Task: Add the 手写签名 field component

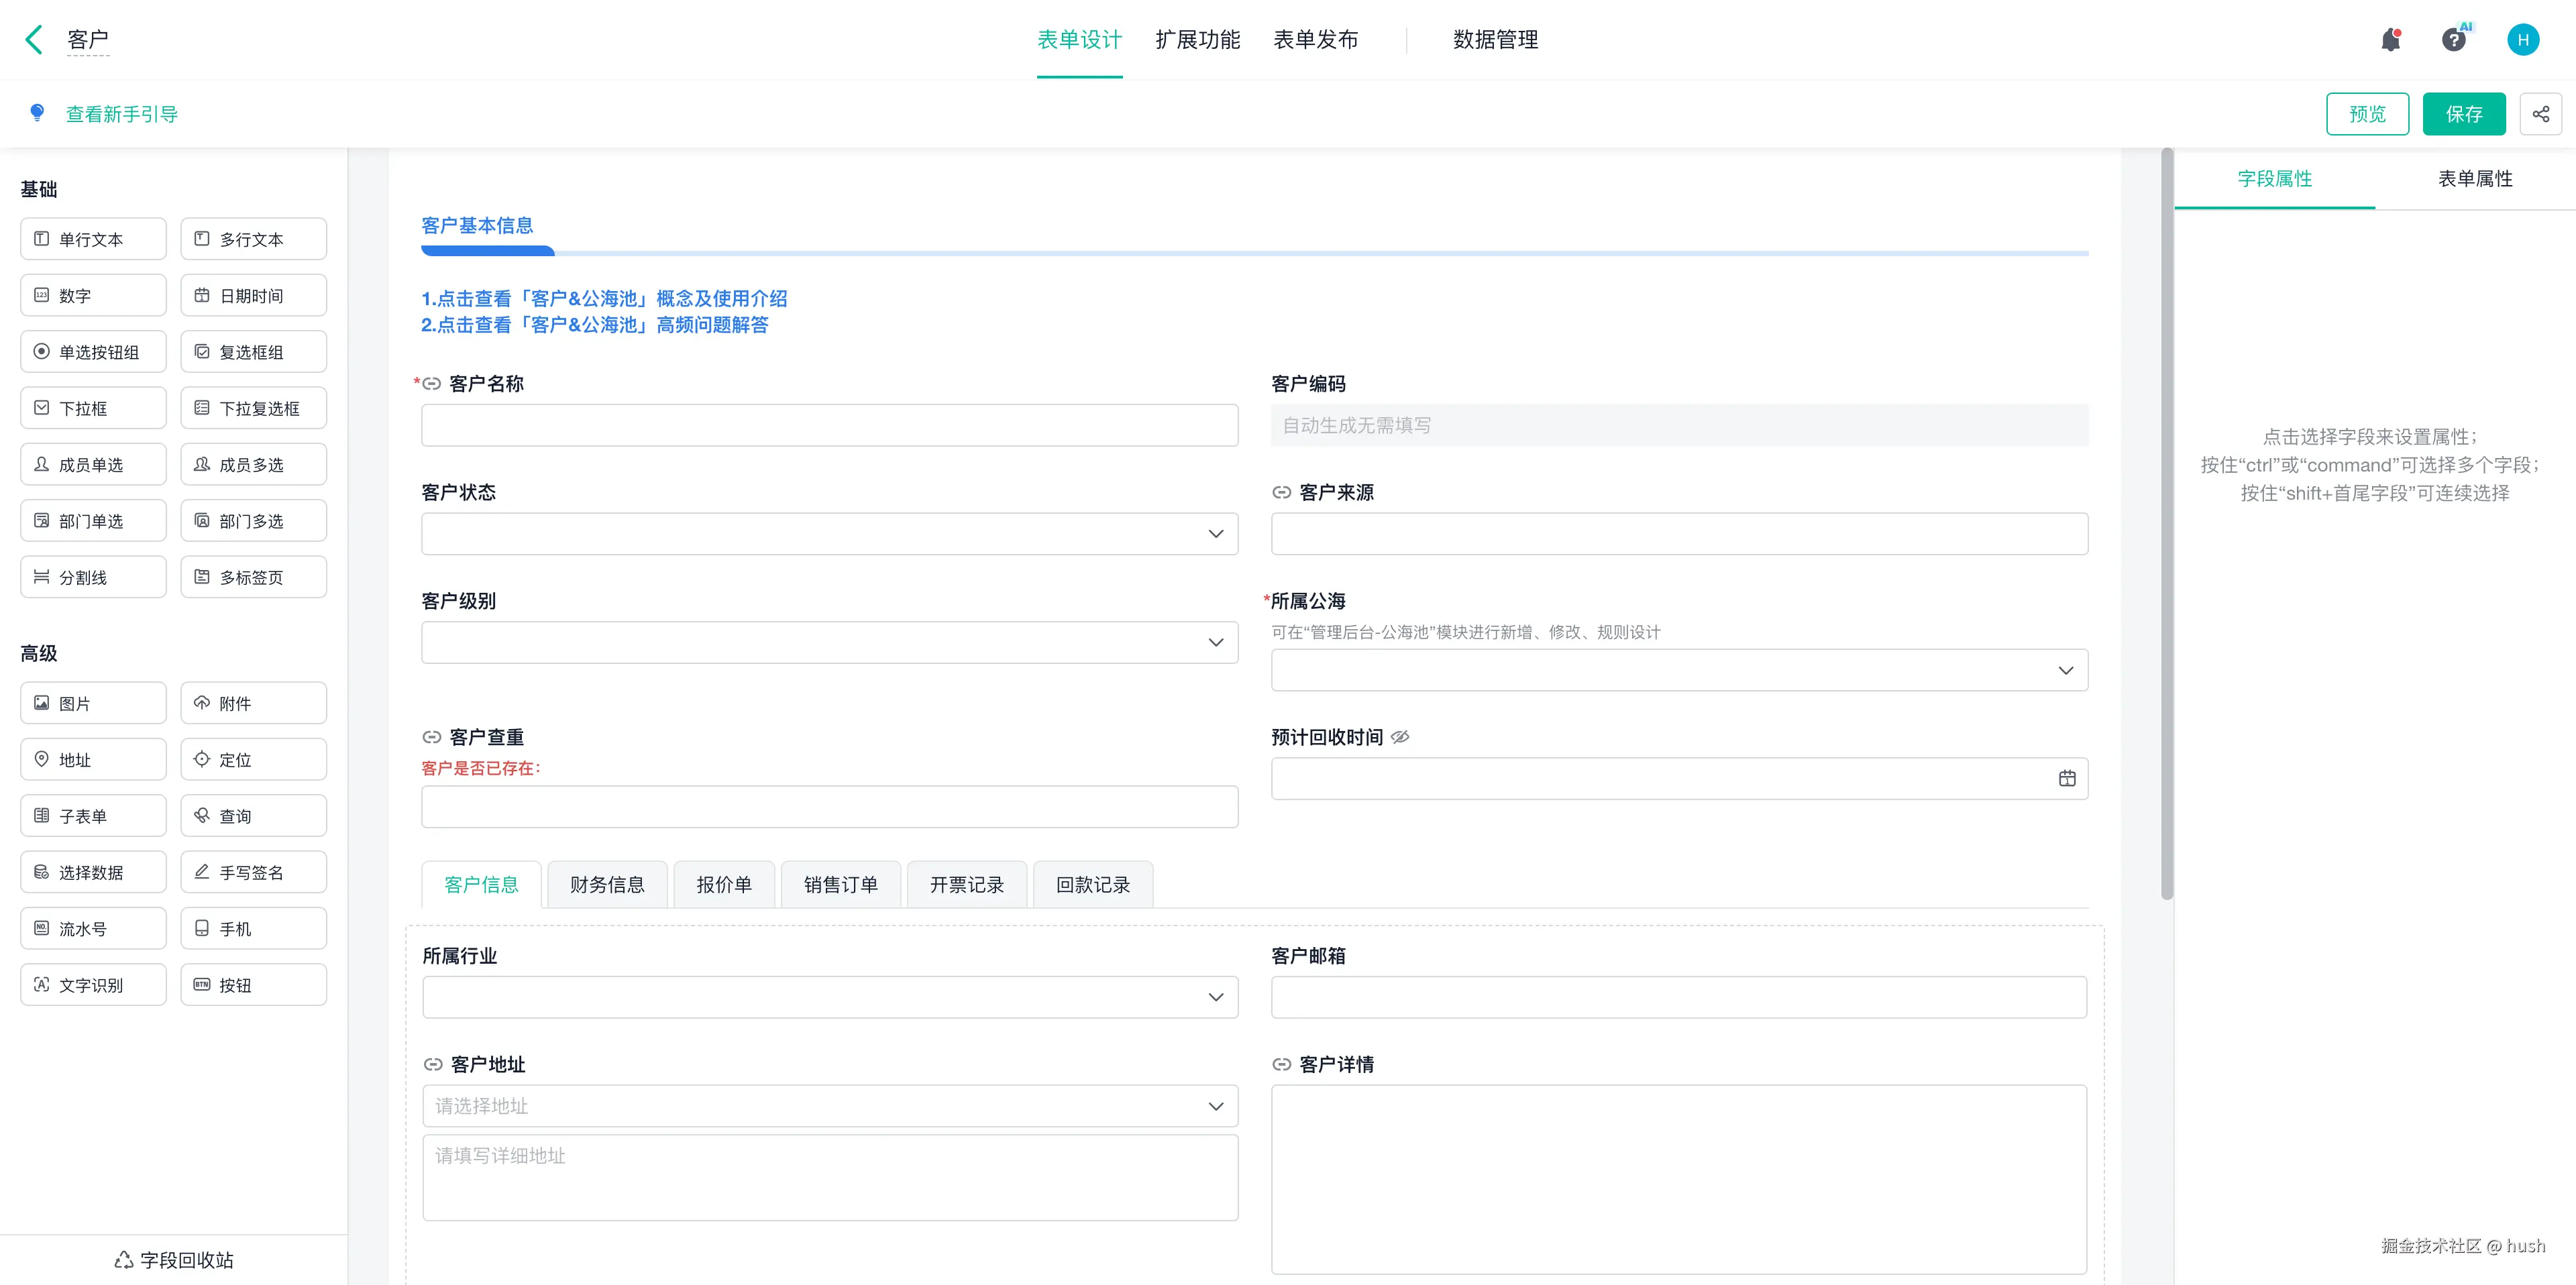Action: point(253,872)
